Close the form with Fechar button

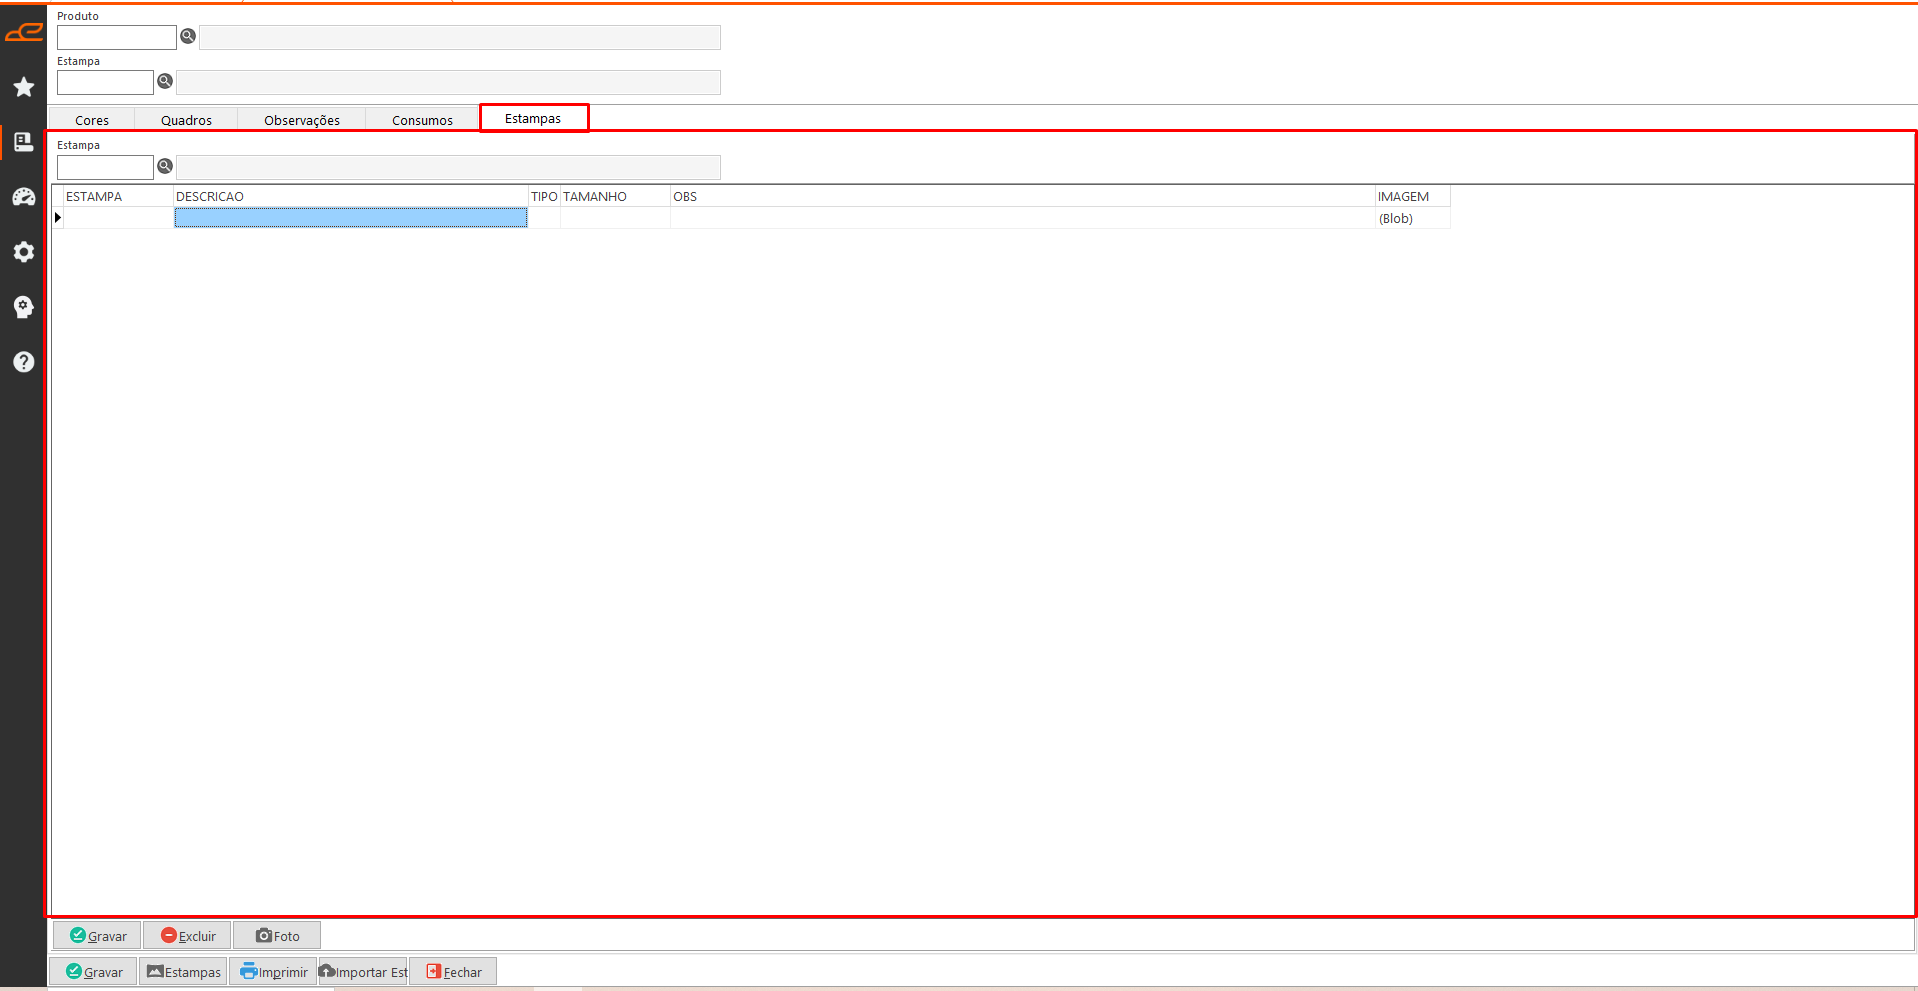pyautogui.click(x=454, y=972)
